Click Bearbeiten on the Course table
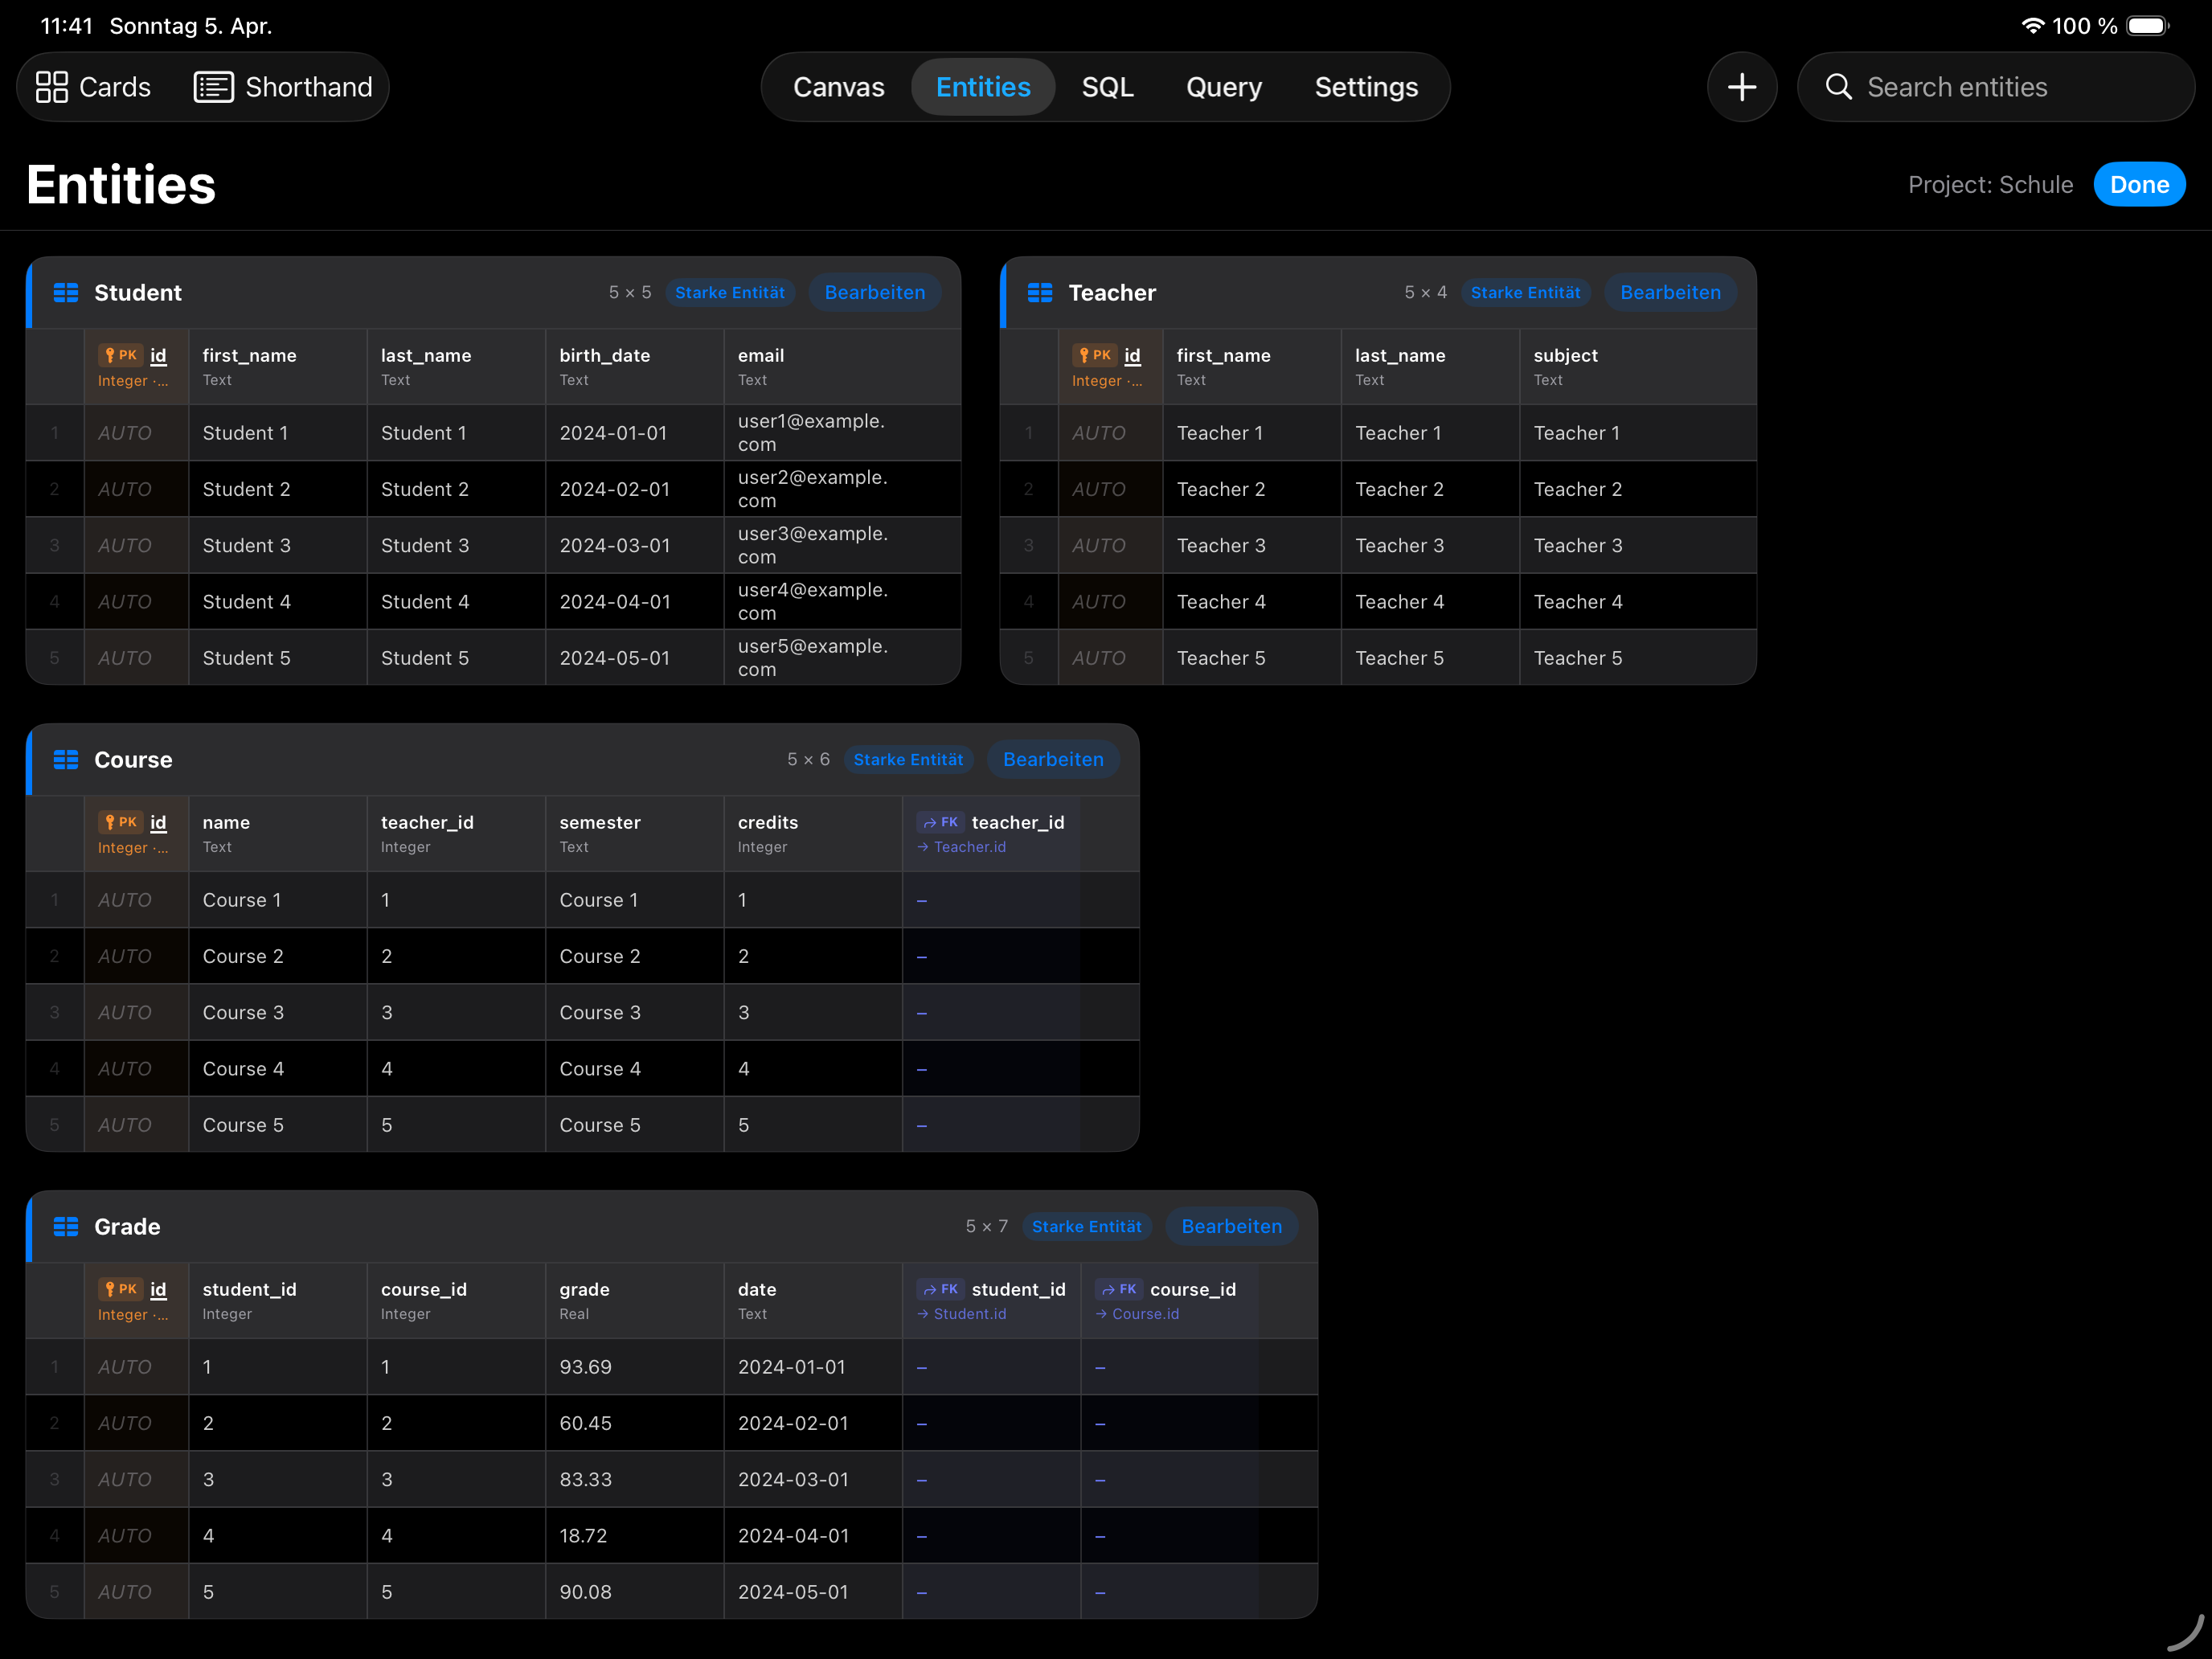Screen dimensions: 2212x1659 (x=1053, y=760)
